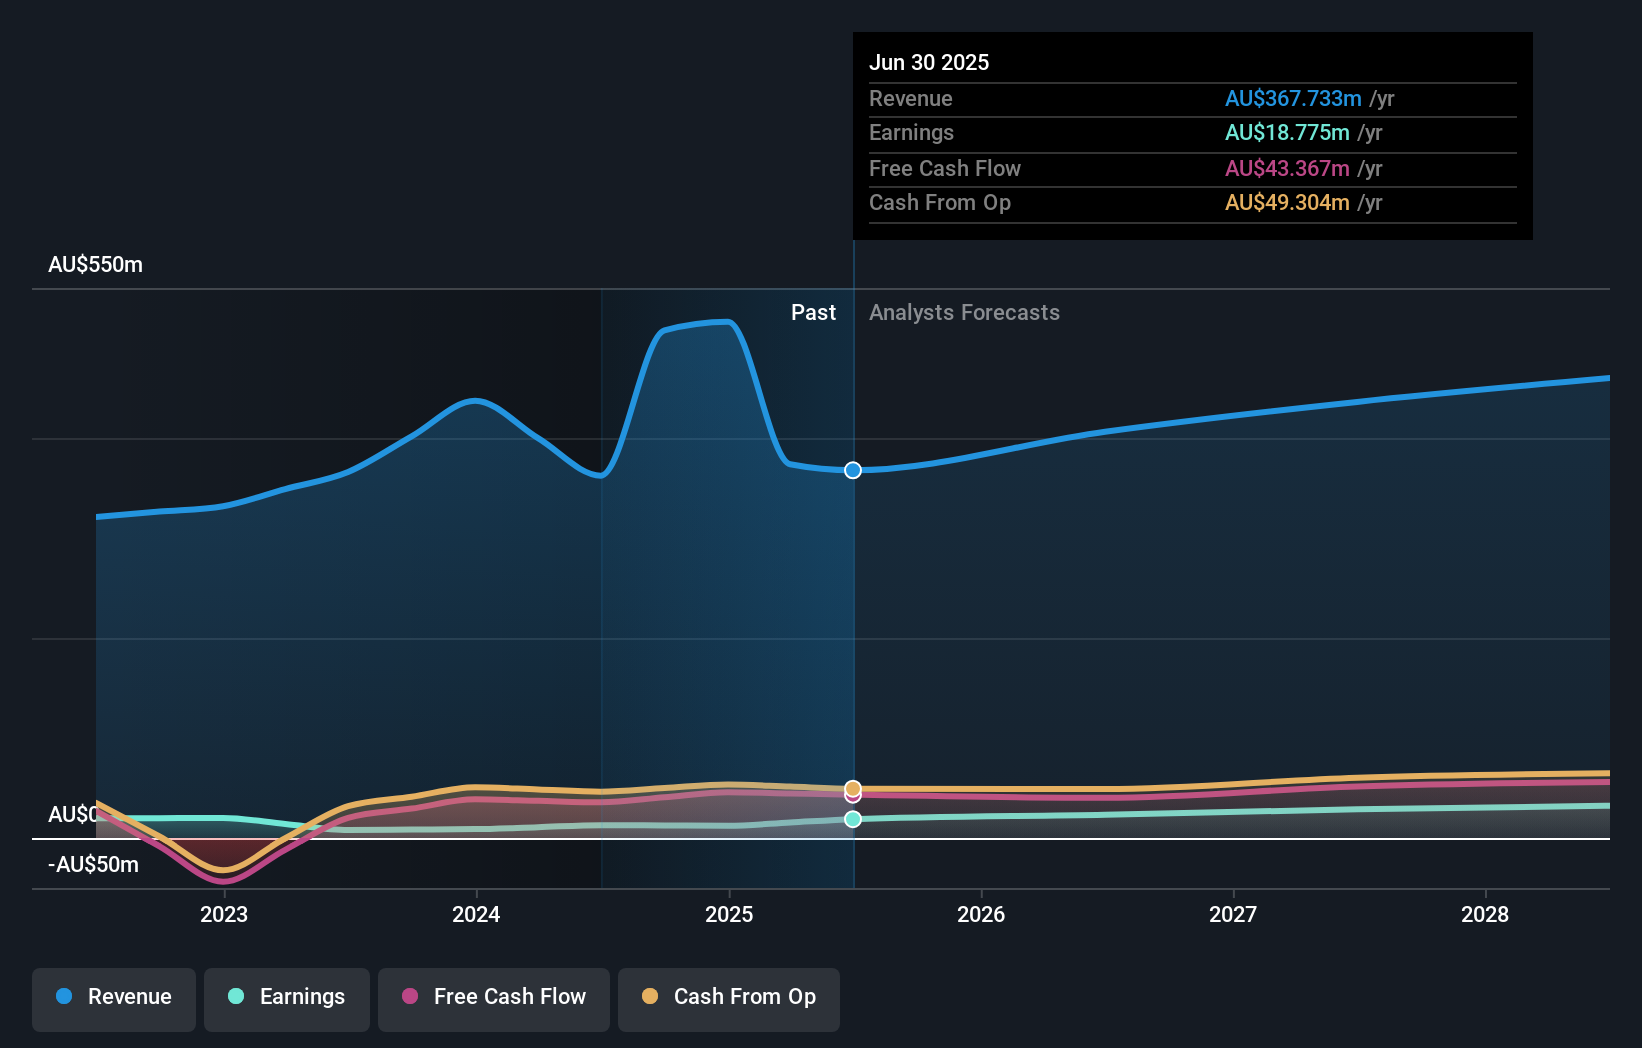Viewport: 1642px width, 1048px height.
Task: Select the Revenue data point marker on the chart
Action: pyautogui.click(x=853, y=470)
